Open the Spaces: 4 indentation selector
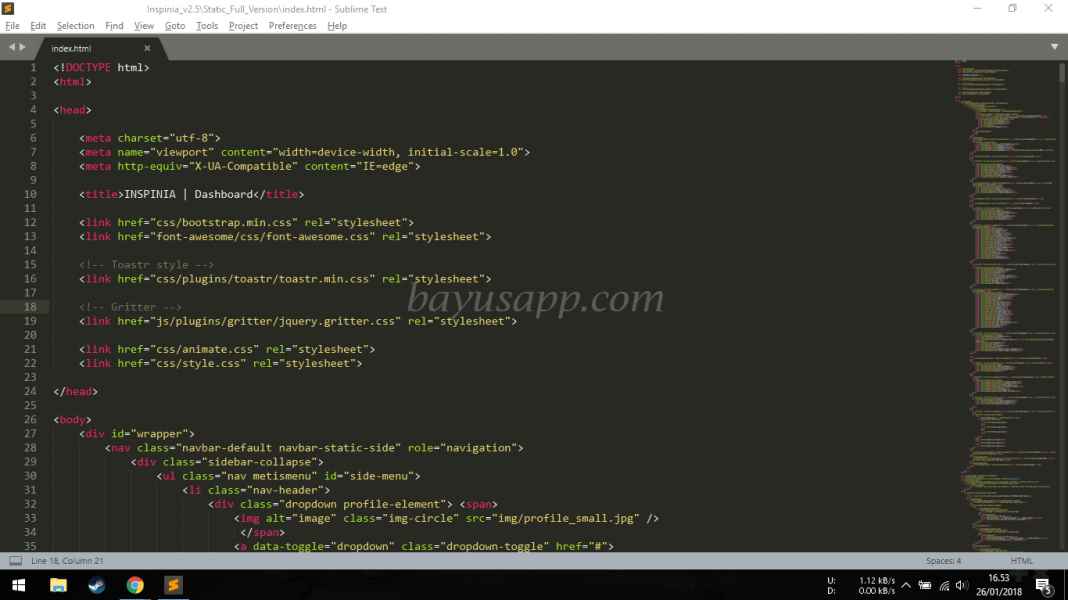Viewport: 1068px width, 600px height. 943,561
